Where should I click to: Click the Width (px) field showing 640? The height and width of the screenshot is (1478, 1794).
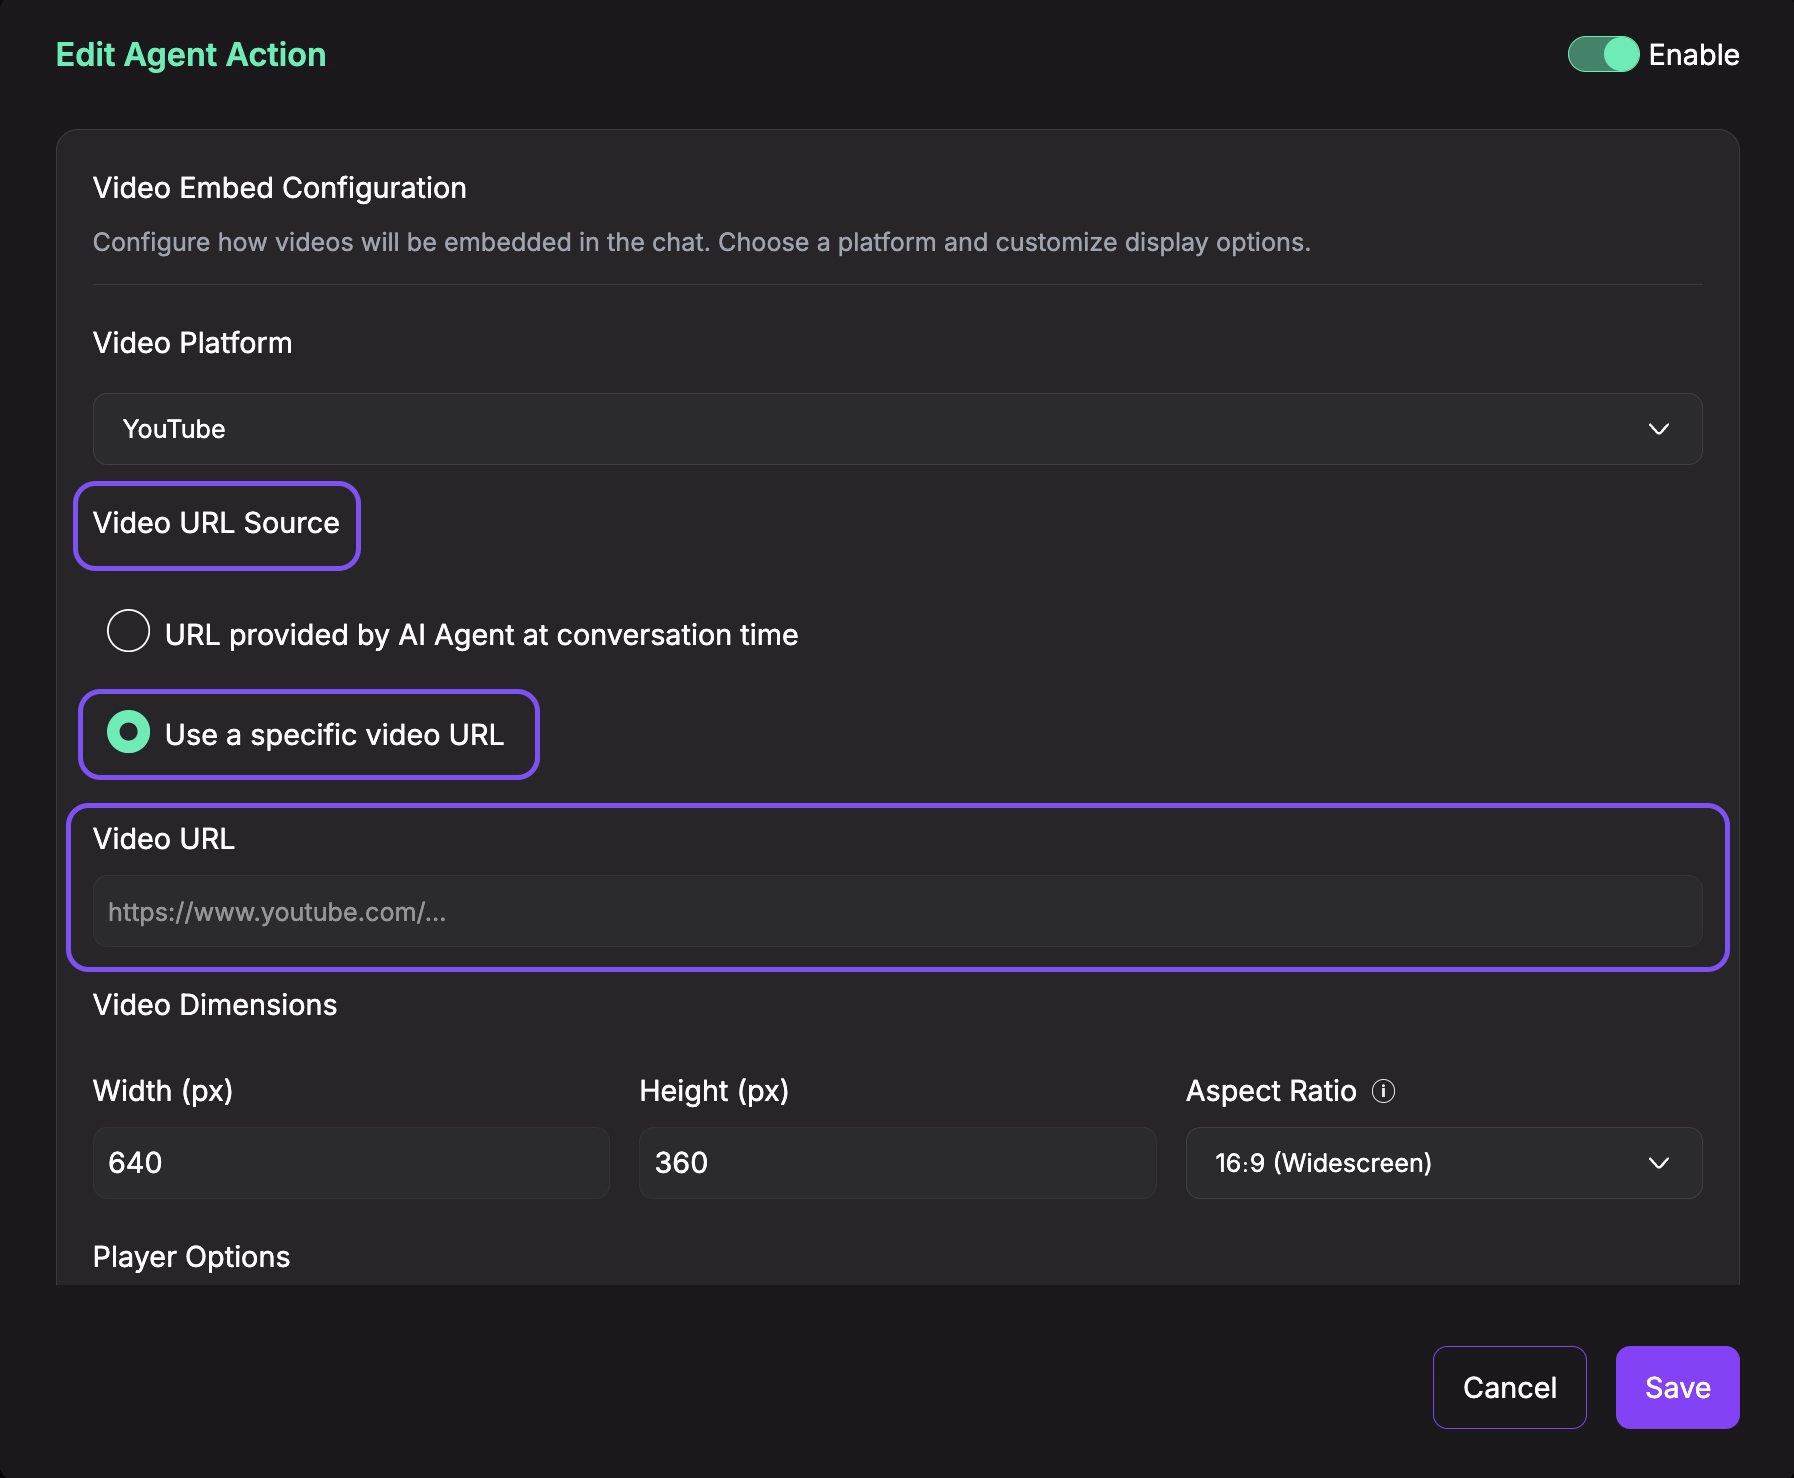(x=350, y=1163)
